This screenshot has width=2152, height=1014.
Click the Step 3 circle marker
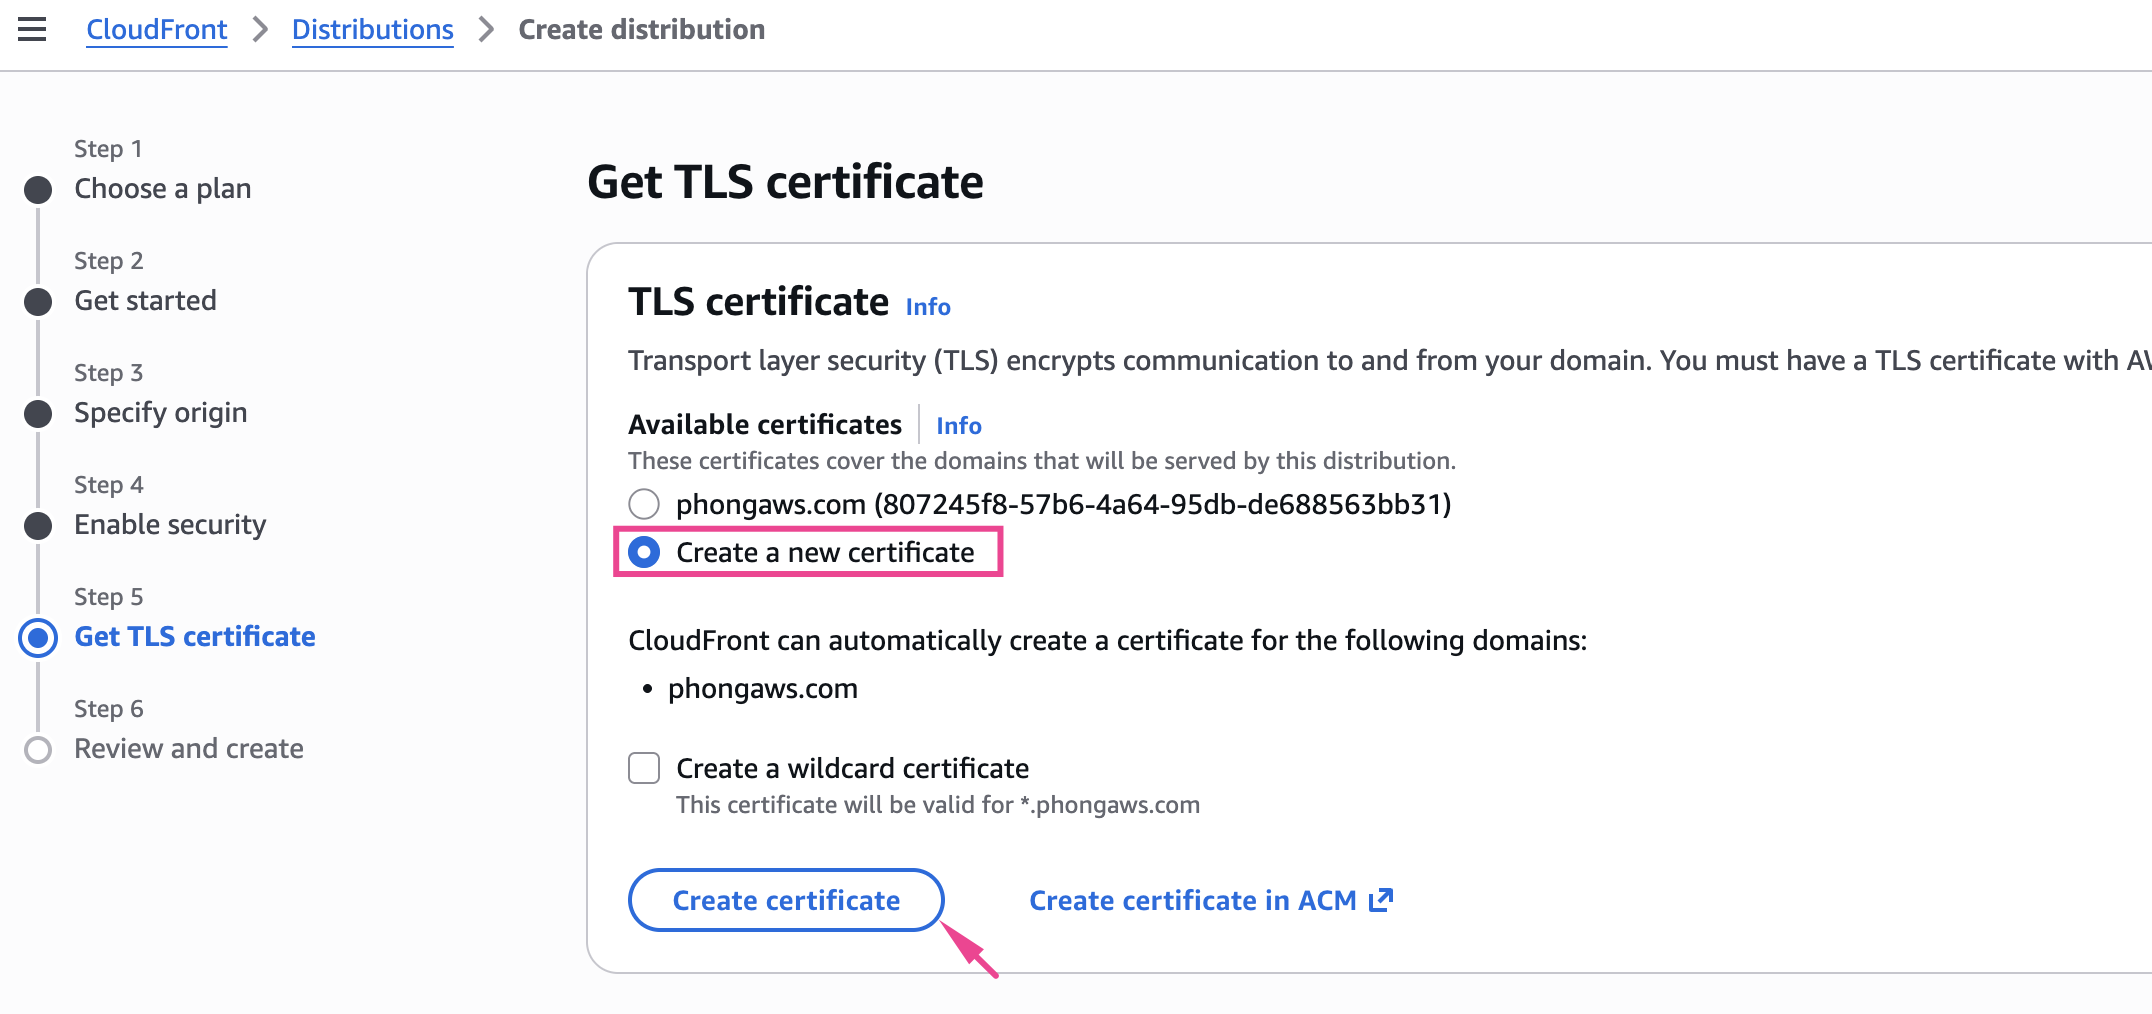[x=38, y=414]
